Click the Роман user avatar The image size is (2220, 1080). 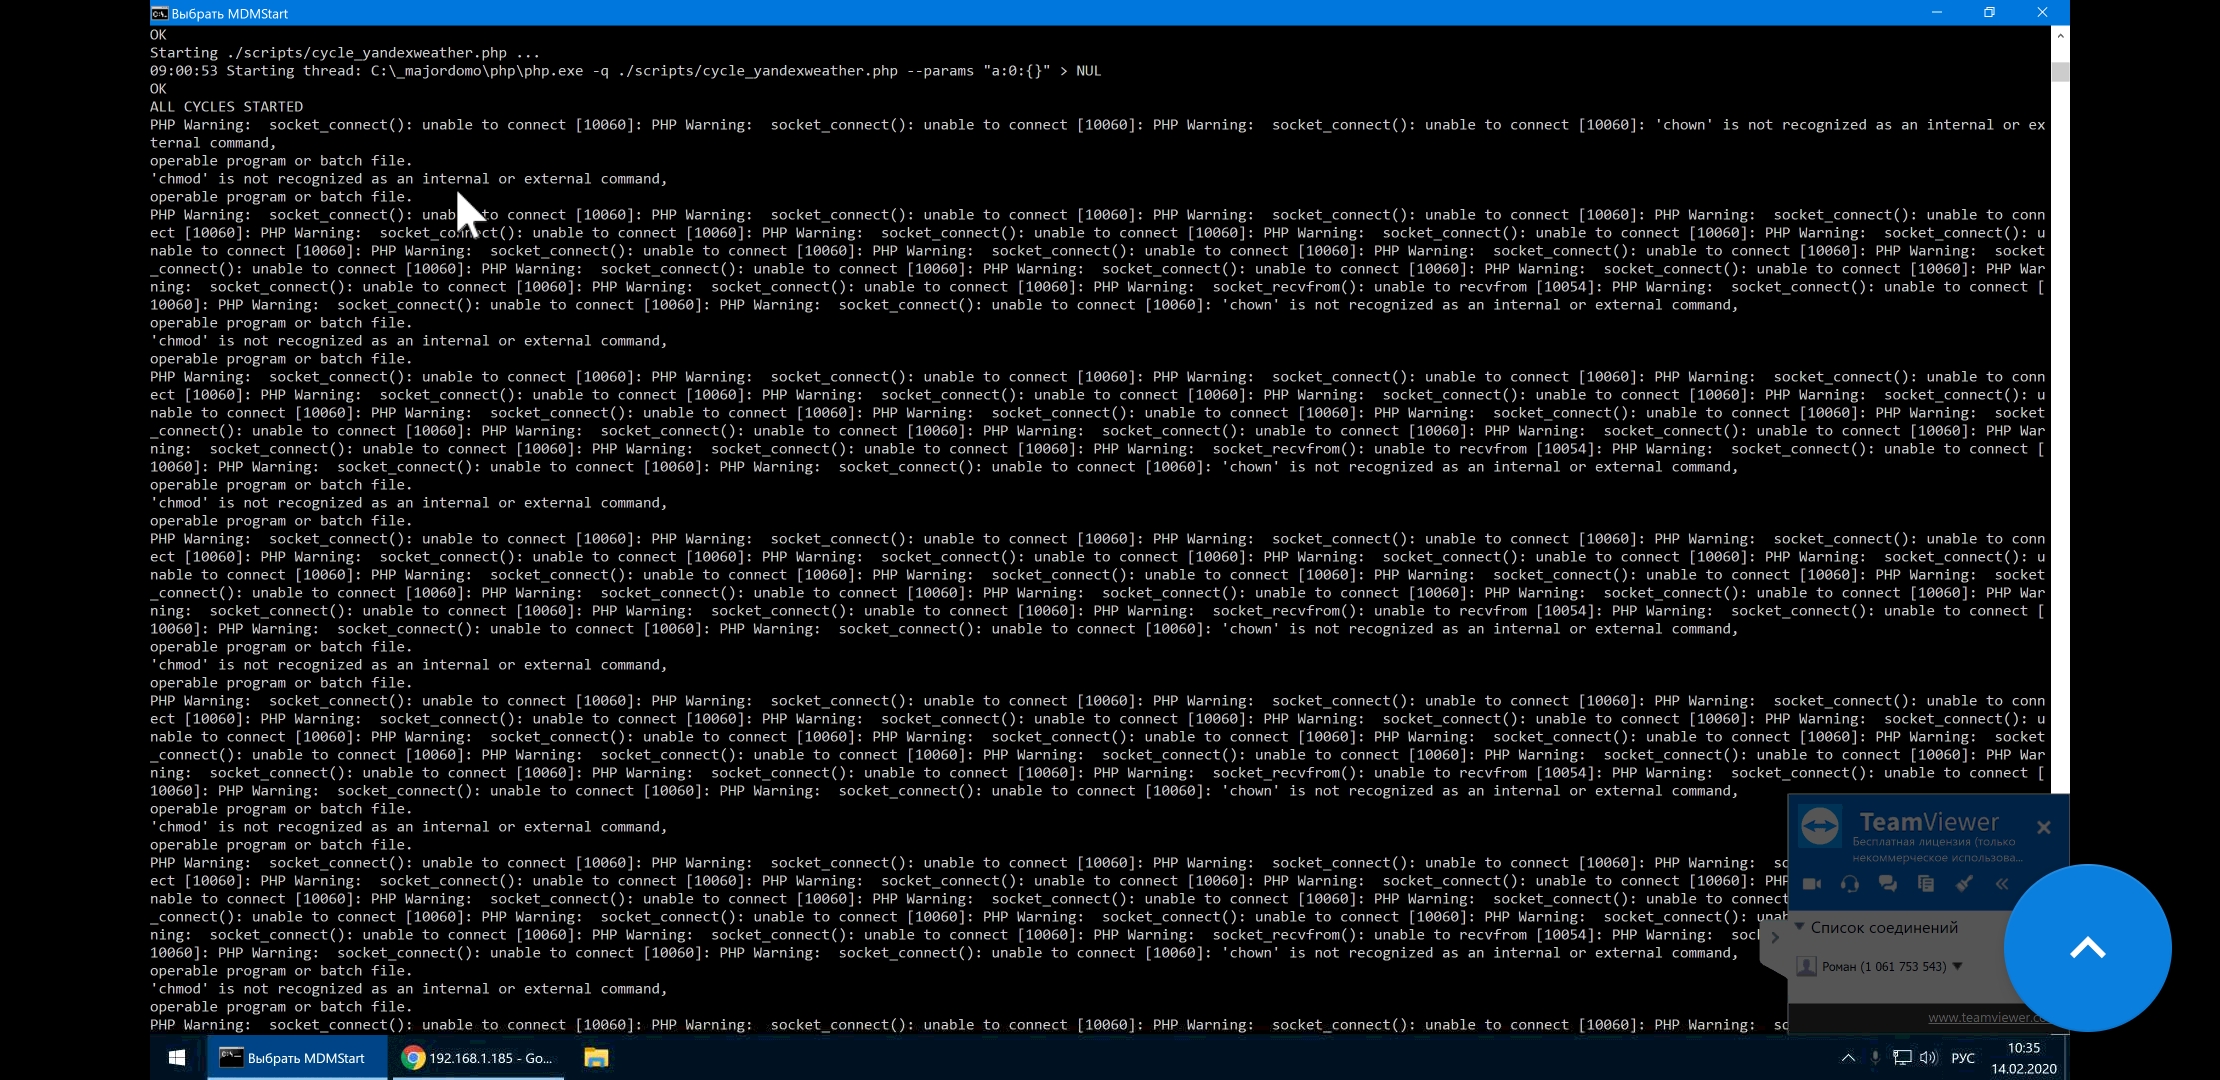pos(1806,966)
